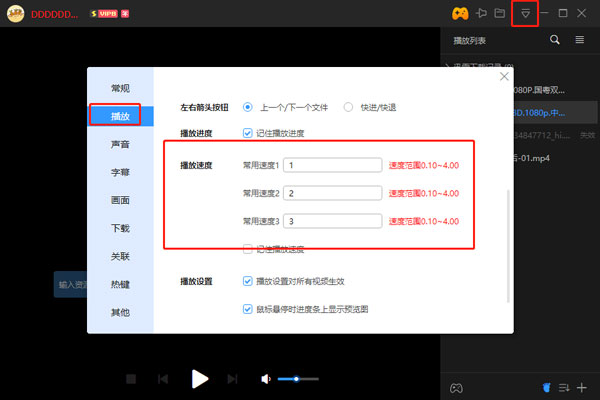Select 上一个/下一个文件 radio option
Screen dimensions: 600x400
pos(248,107)
